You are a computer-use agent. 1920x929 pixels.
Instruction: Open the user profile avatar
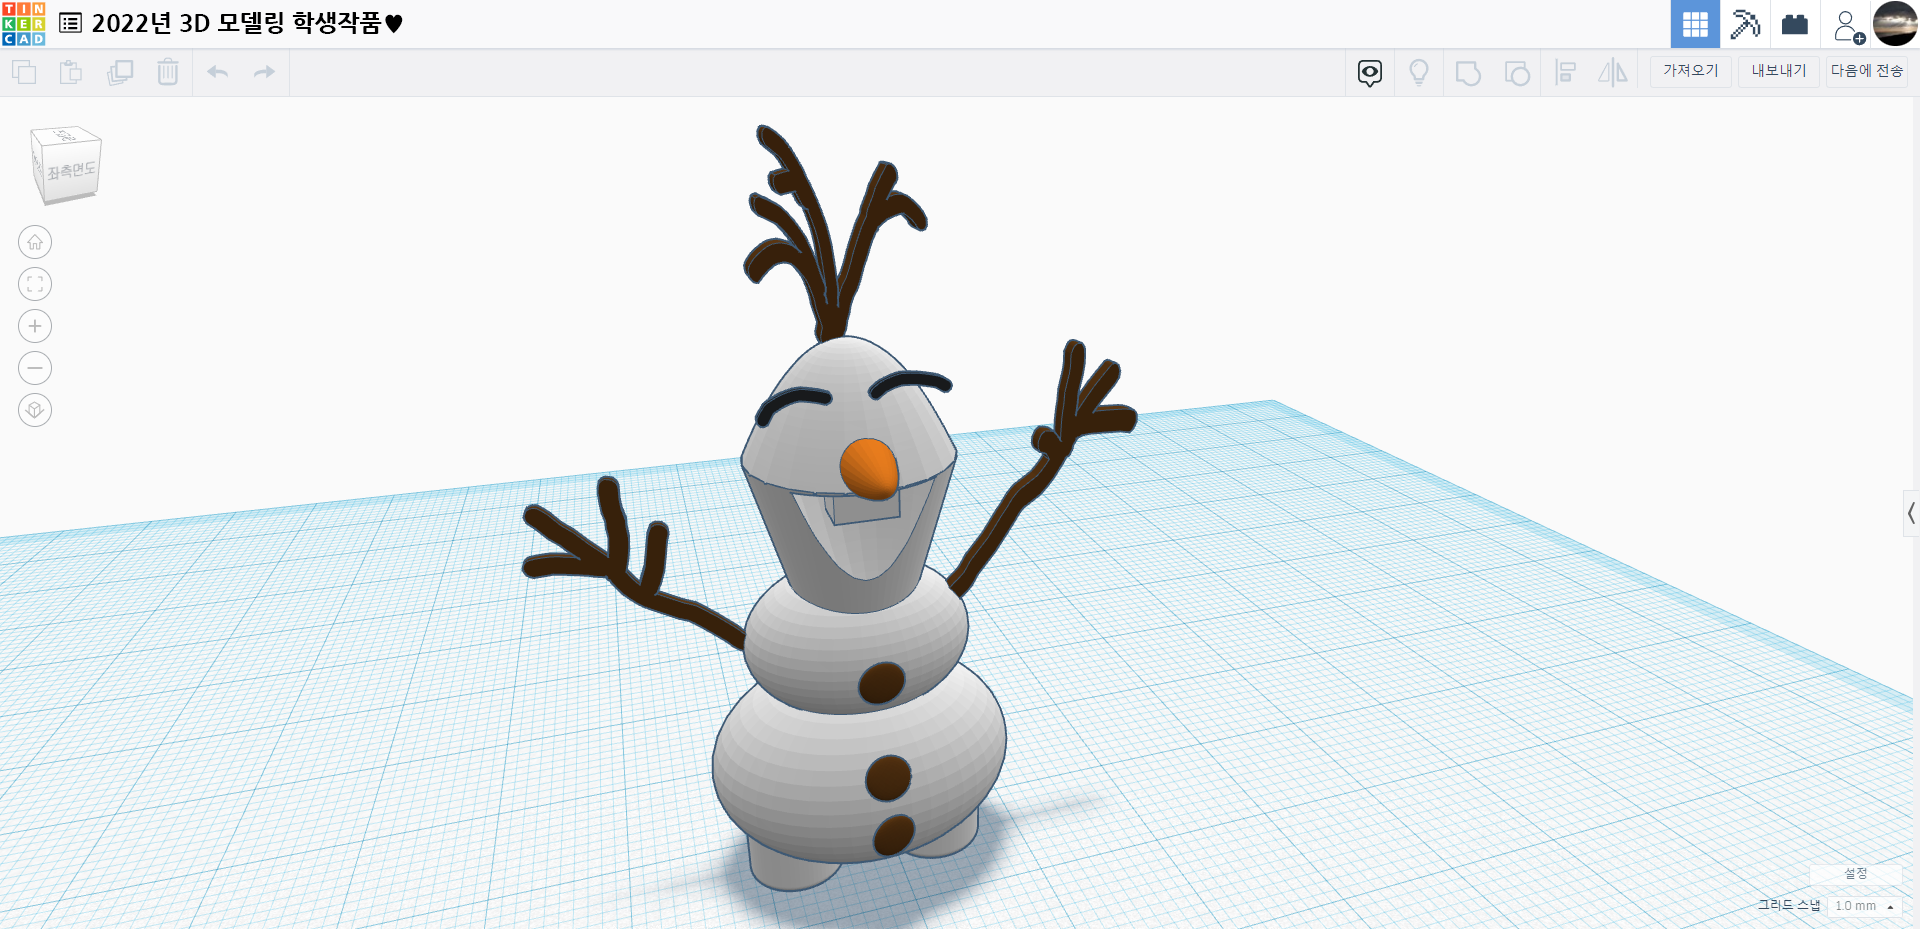(x=1895, y=24)
